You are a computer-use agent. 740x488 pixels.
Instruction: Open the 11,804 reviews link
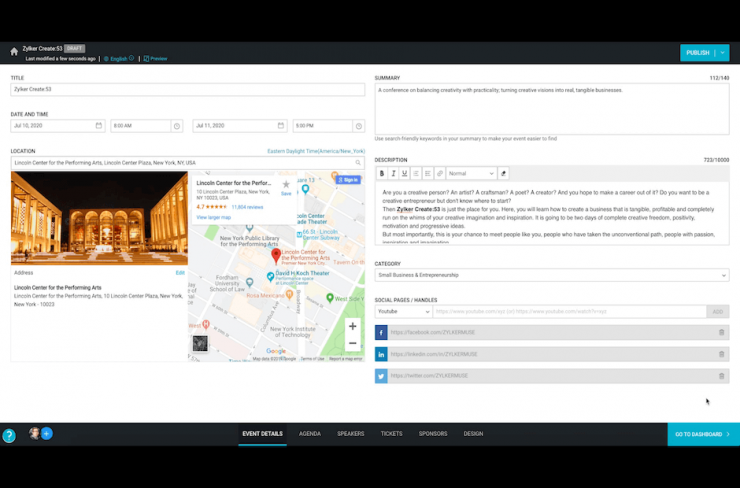247,207
